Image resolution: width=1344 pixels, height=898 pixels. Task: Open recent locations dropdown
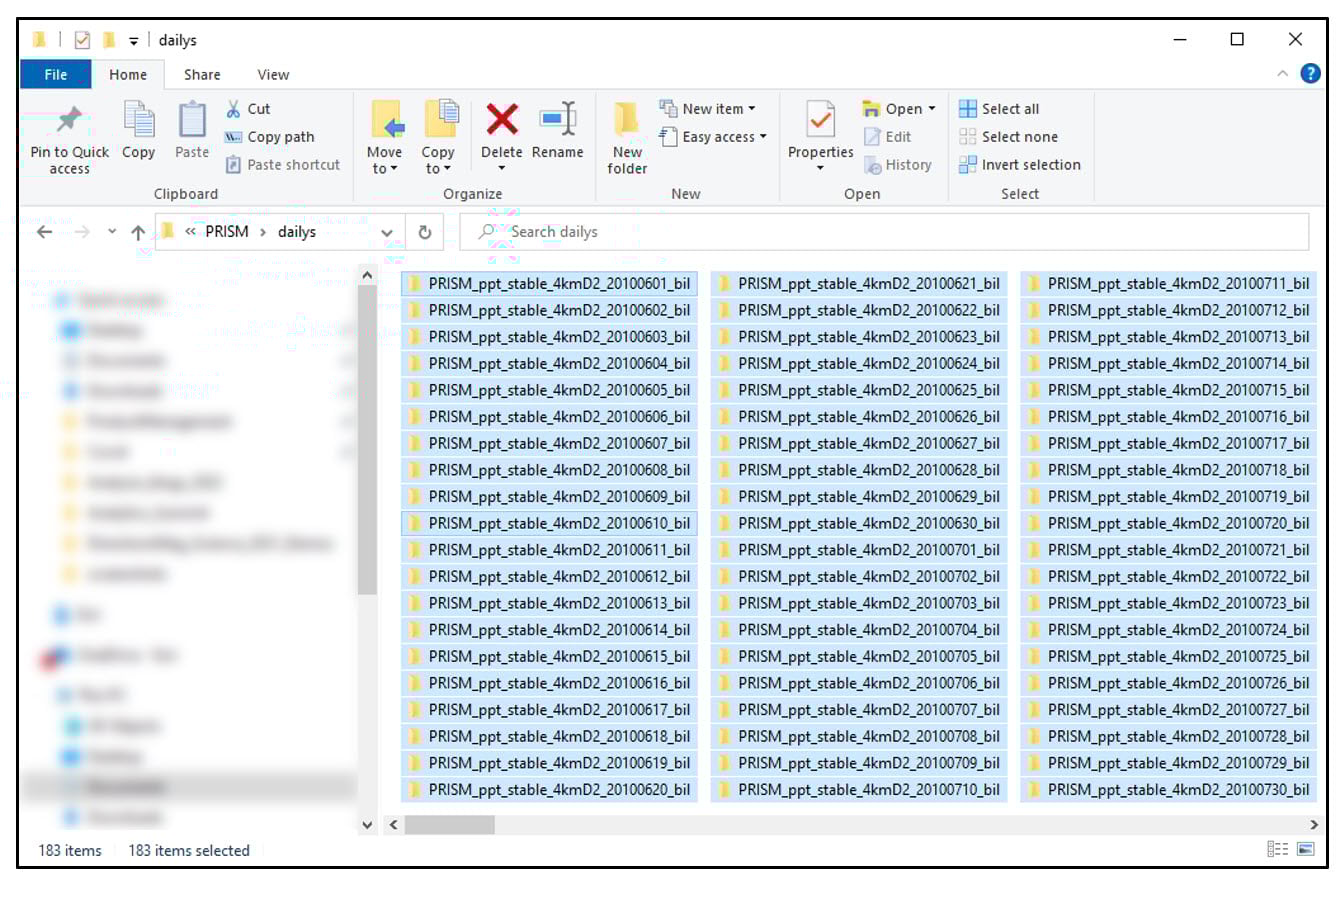click(112, 232)
